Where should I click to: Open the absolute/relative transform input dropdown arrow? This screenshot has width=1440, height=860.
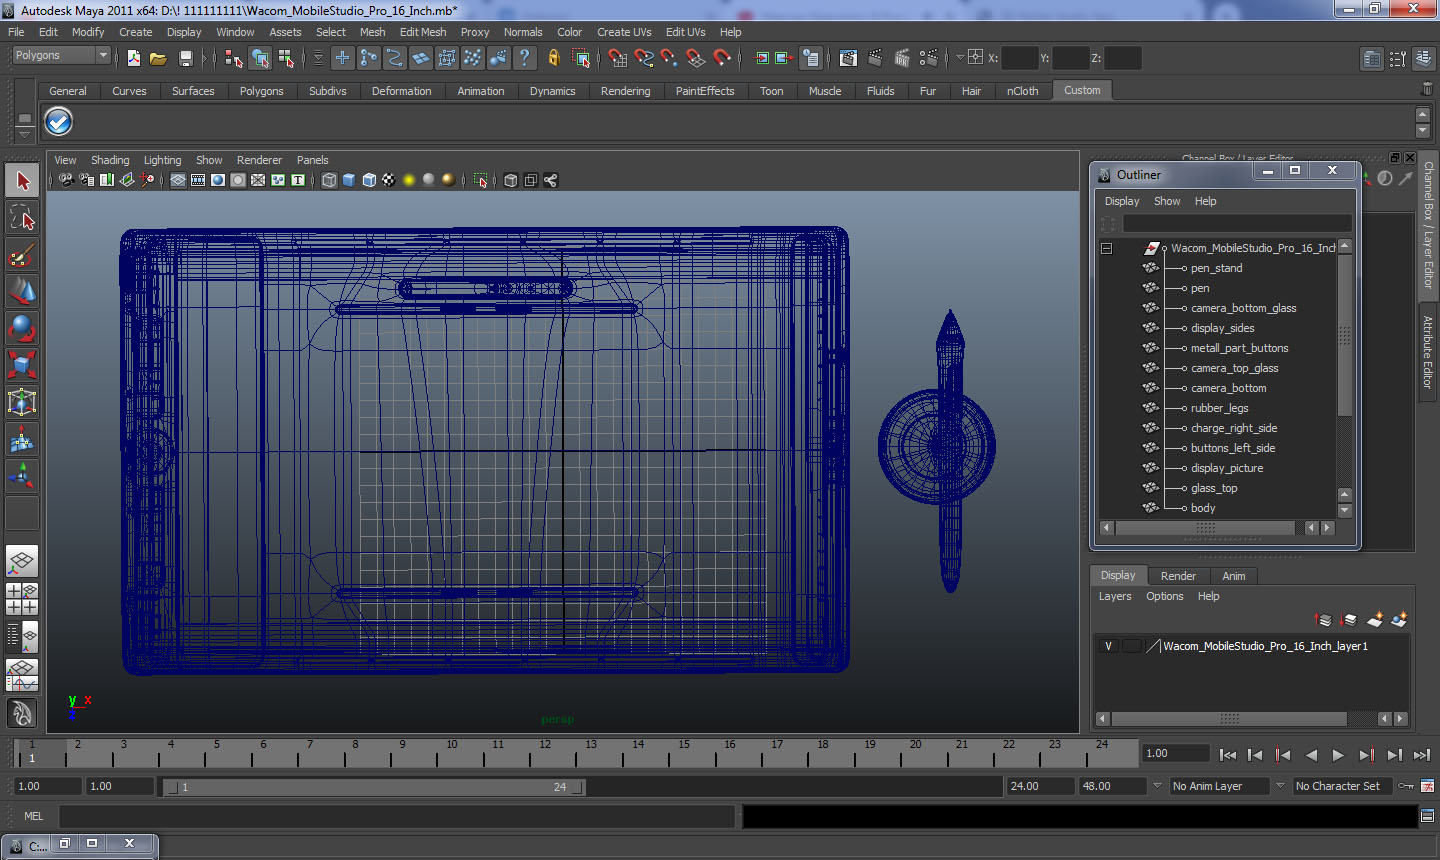[960, 58]
